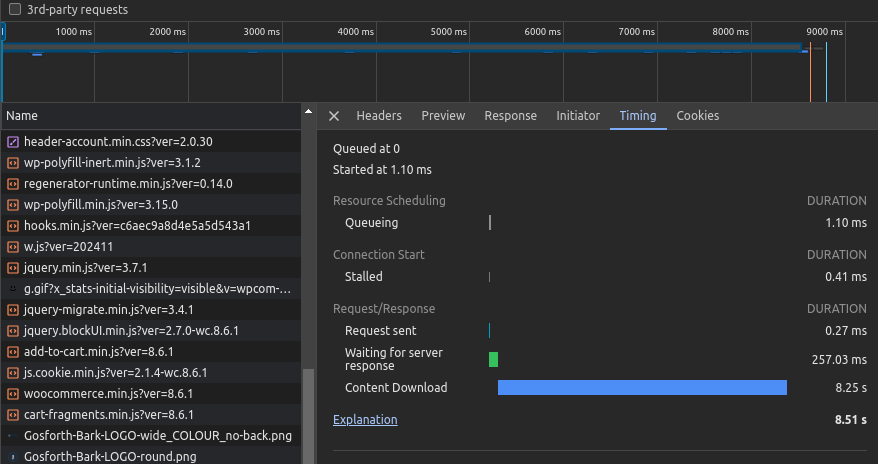Viewport: 878px width, 464px height.
Task: Click the 5000 ms mark in overview timeline
Action: (449, 32)
